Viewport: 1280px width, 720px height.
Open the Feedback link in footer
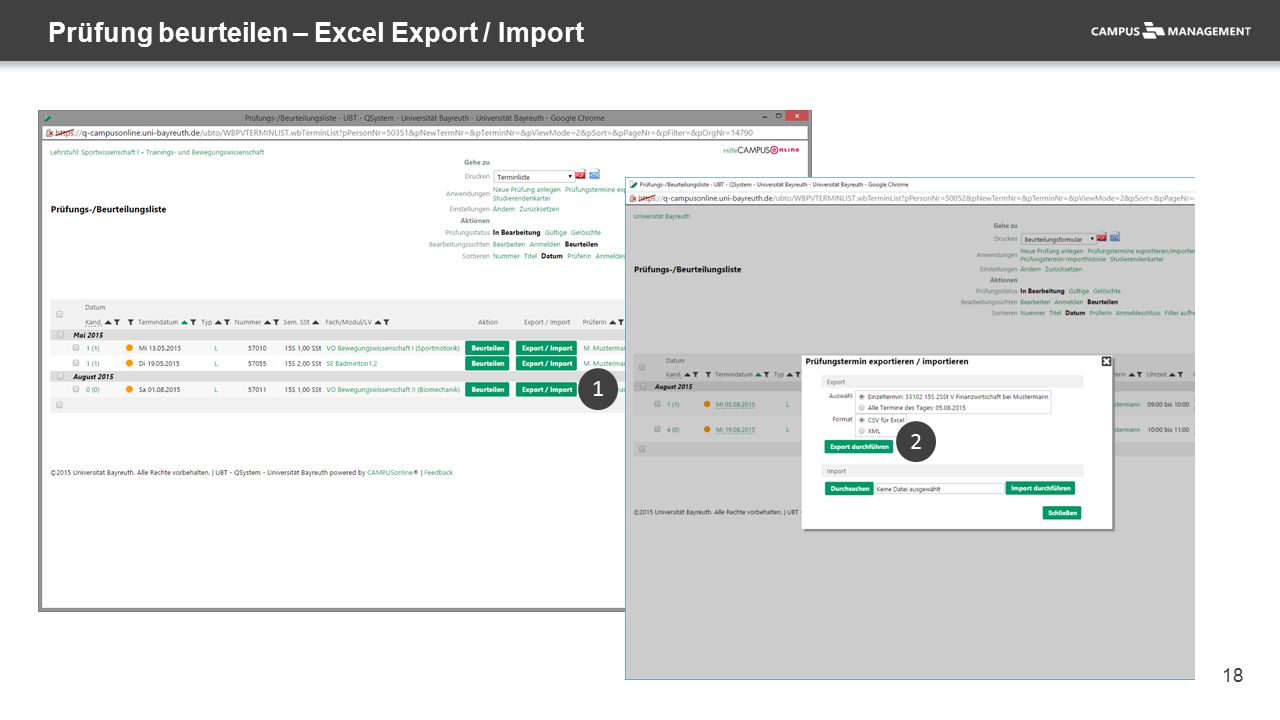coord(438,472)
